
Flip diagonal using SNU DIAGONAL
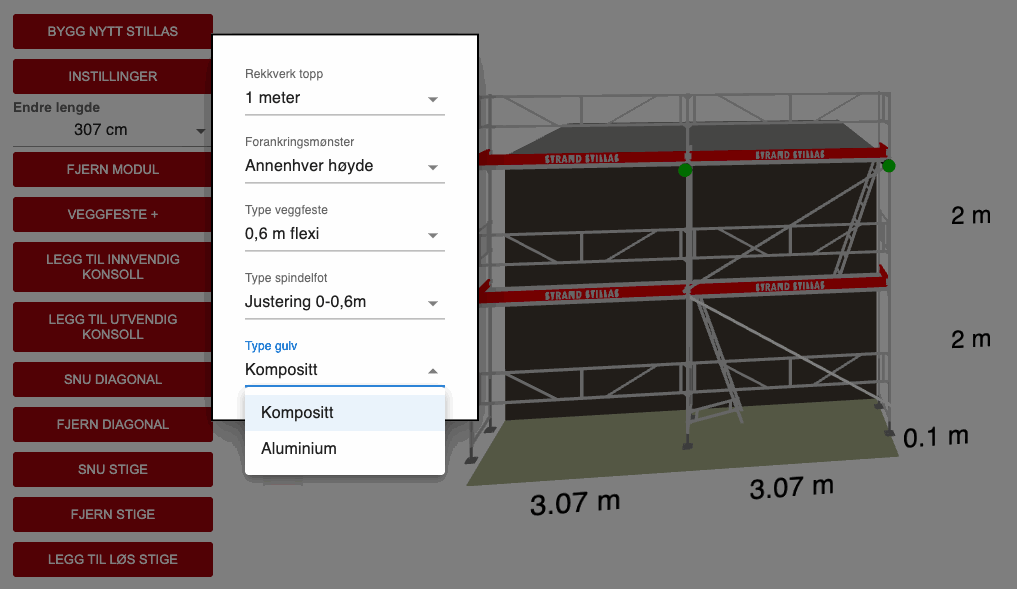tap(112, 380)
